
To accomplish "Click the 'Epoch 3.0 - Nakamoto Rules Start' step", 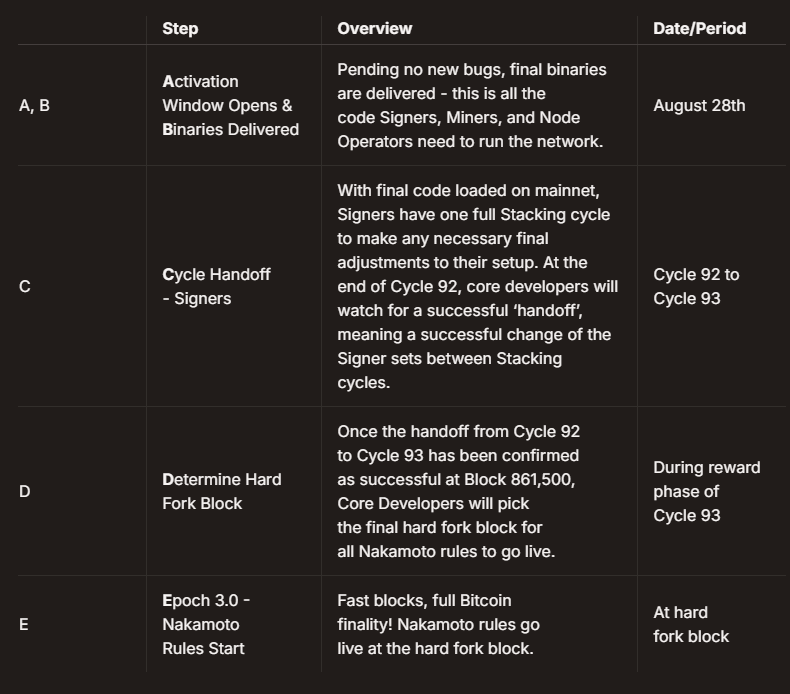I will [206, 624].
